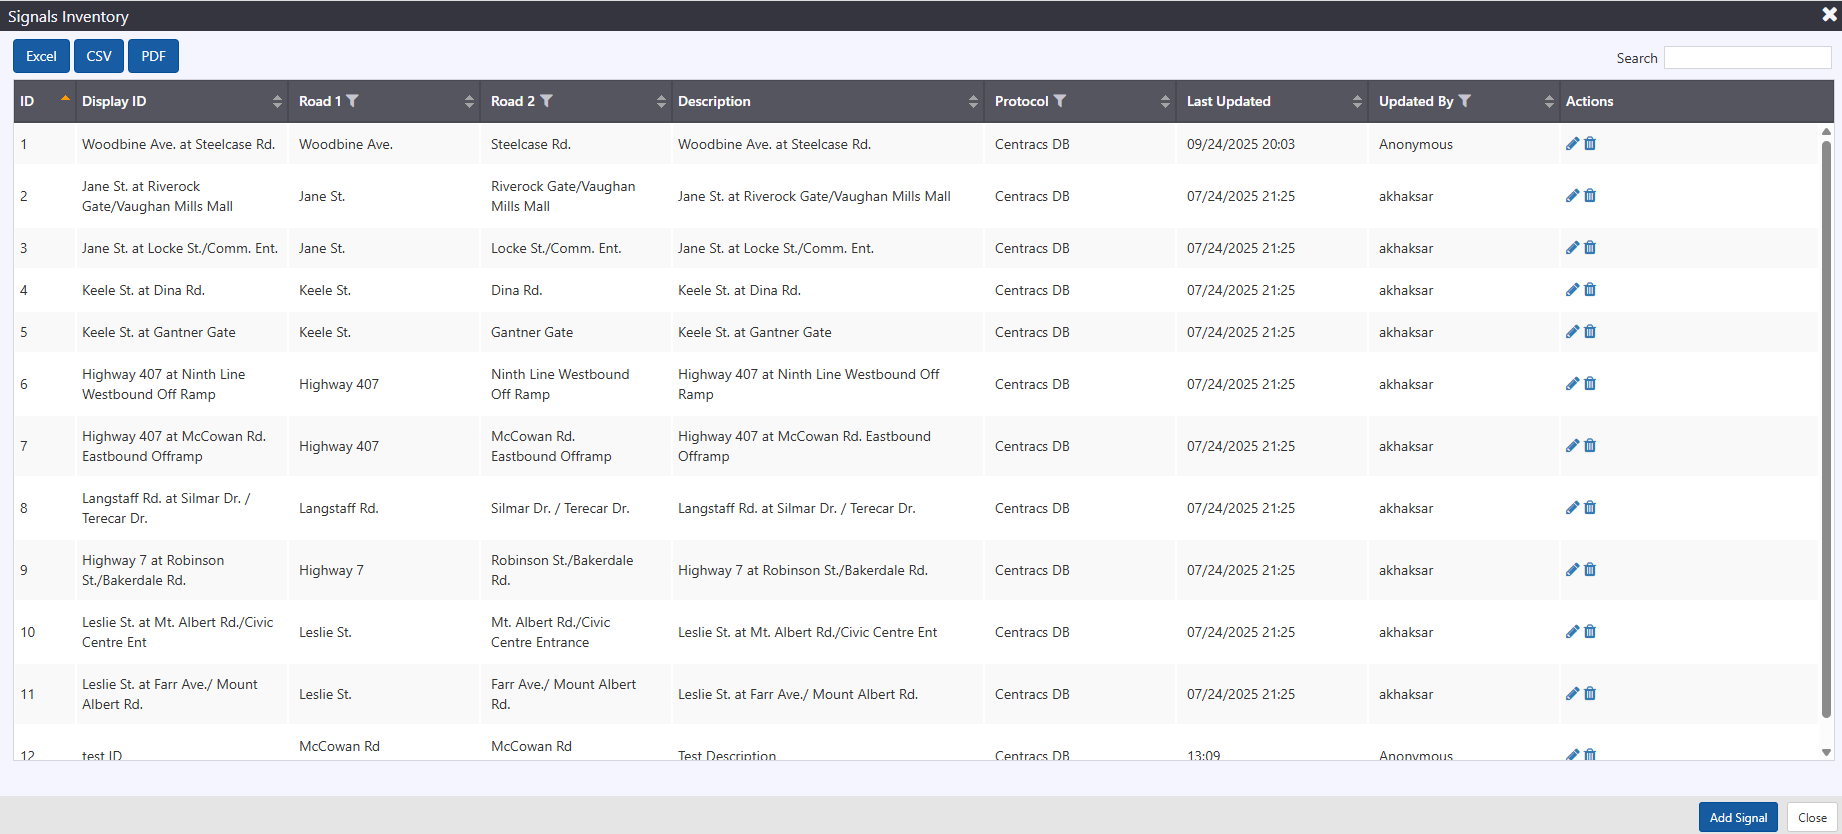Image resolution: width=1842 pixels, height=834 pixels.
Task: Edit Leslie St. at Farr Ave. signal
Action: [x=1572, y=694]
